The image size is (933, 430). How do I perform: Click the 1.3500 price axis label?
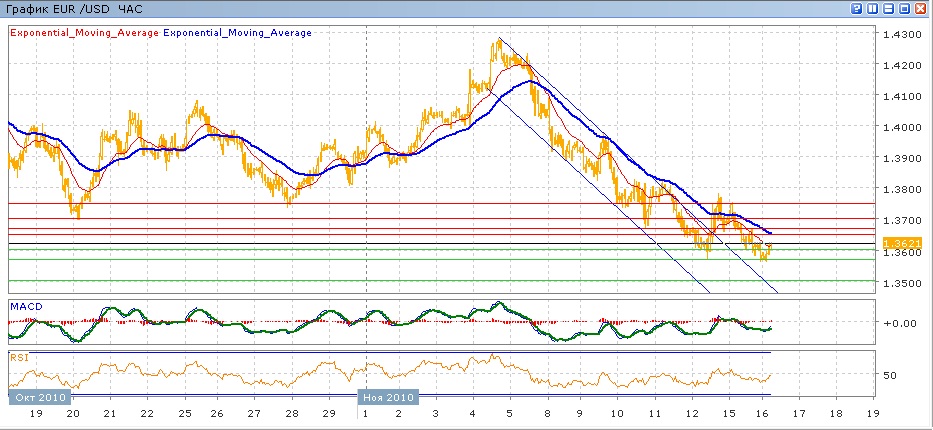tap(902, 283)
